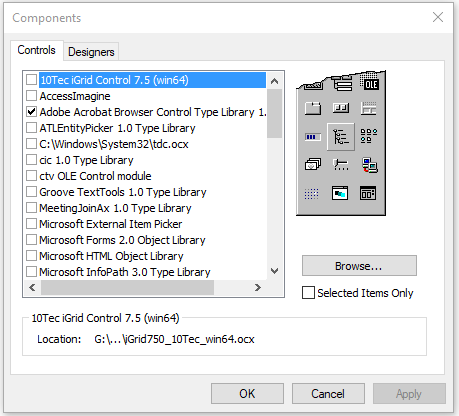
Task: Click the picture window icon with teal squares
Action: tap(340, 193)
